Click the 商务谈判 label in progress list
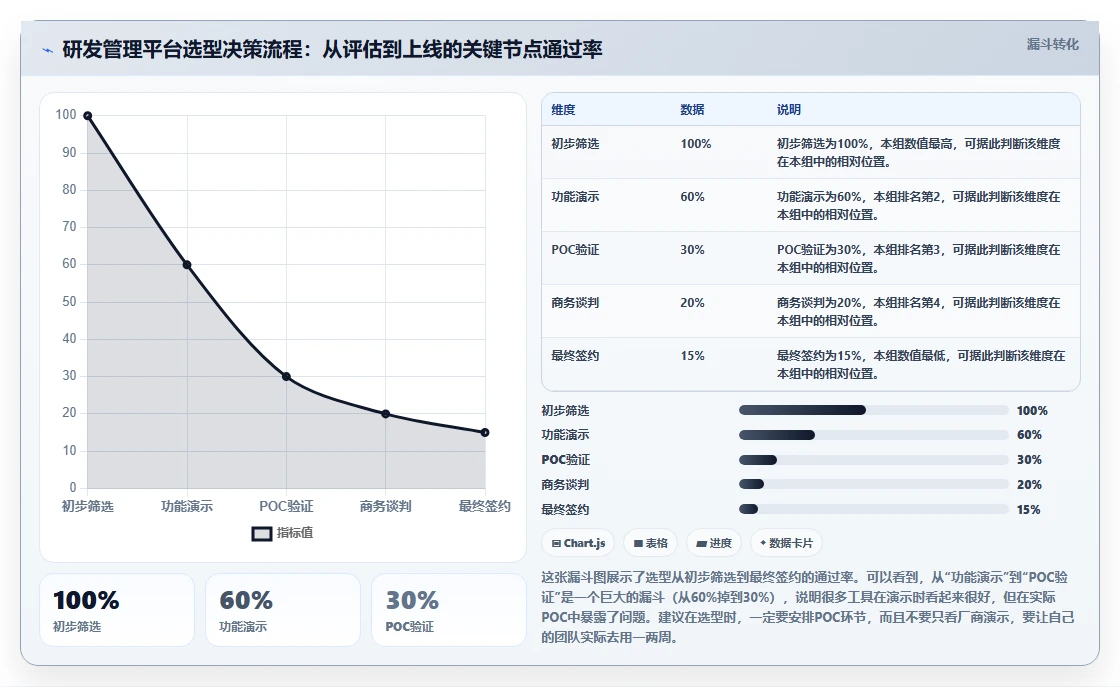The width and height of the screenshot is (1120, 687). pyautogui.click(x=565, y=485)
